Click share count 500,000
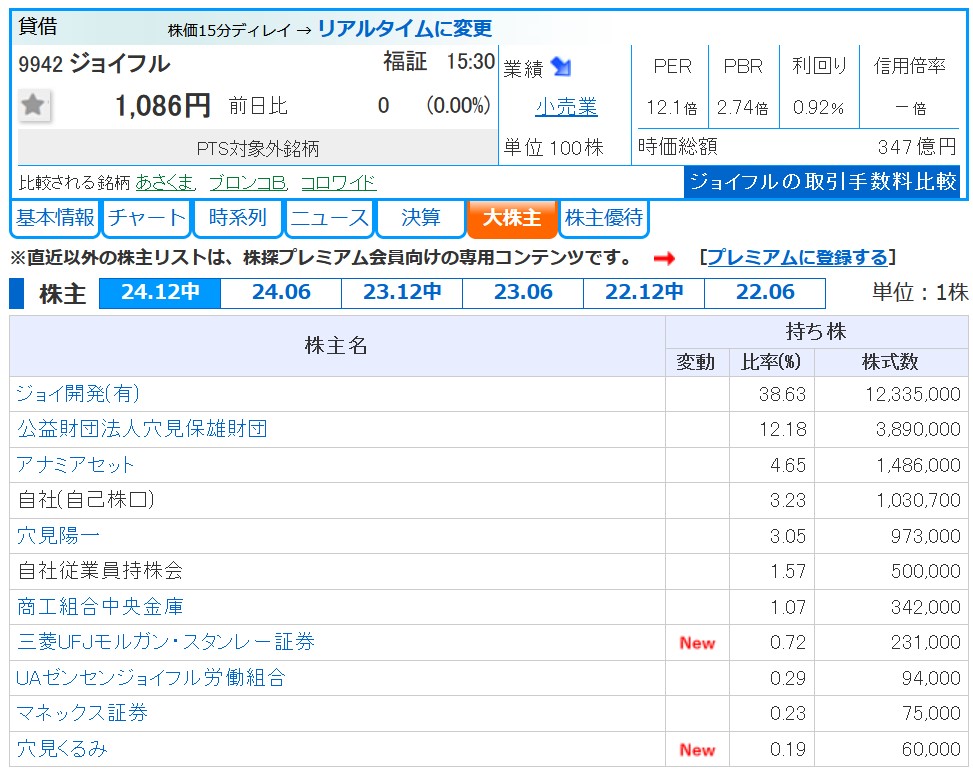Screen dimensions: 973x777 click(925, 572)
